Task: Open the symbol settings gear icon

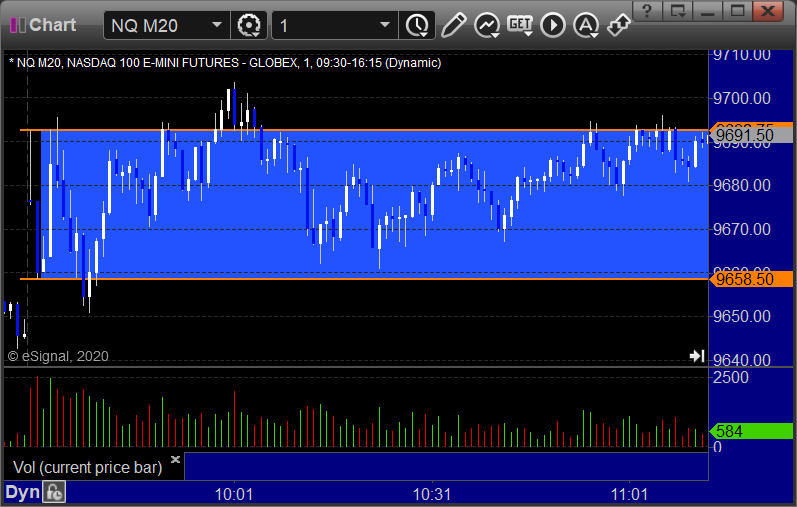Action: (x=249, y=25)
